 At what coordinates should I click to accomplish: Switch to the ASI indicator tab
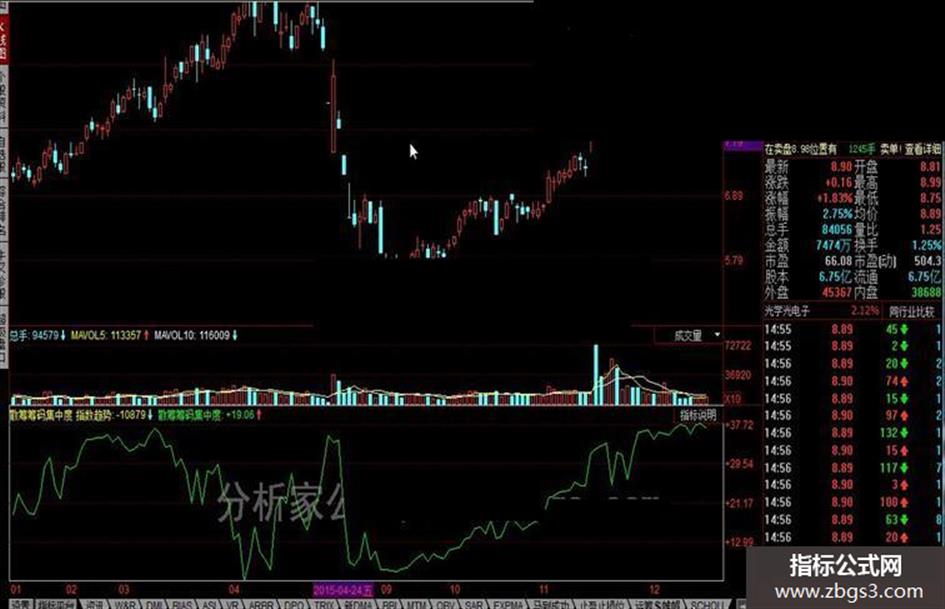209,604
